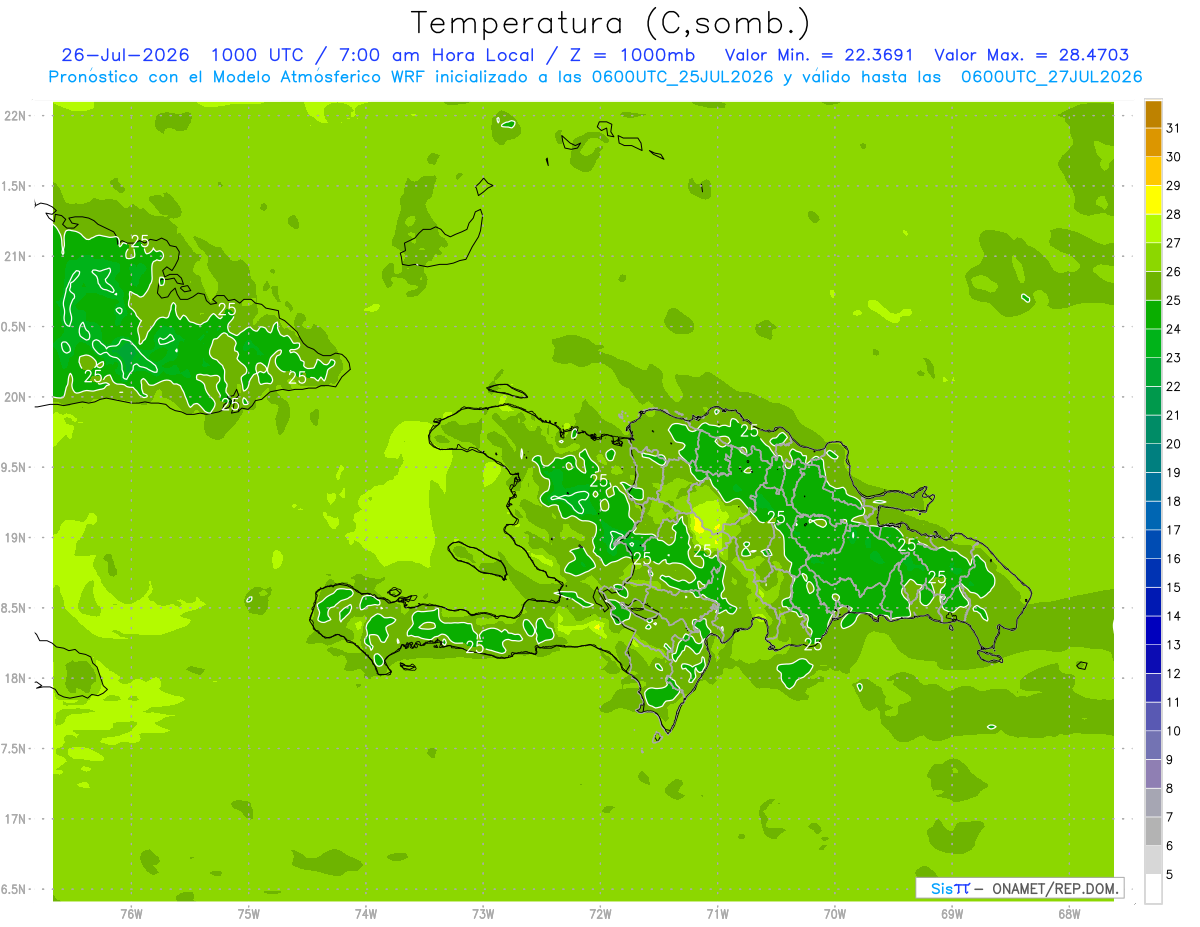Select the date text '26-Jul-2026'
1200x927 pixels.
pyautogui.click(x=127, y=55)
